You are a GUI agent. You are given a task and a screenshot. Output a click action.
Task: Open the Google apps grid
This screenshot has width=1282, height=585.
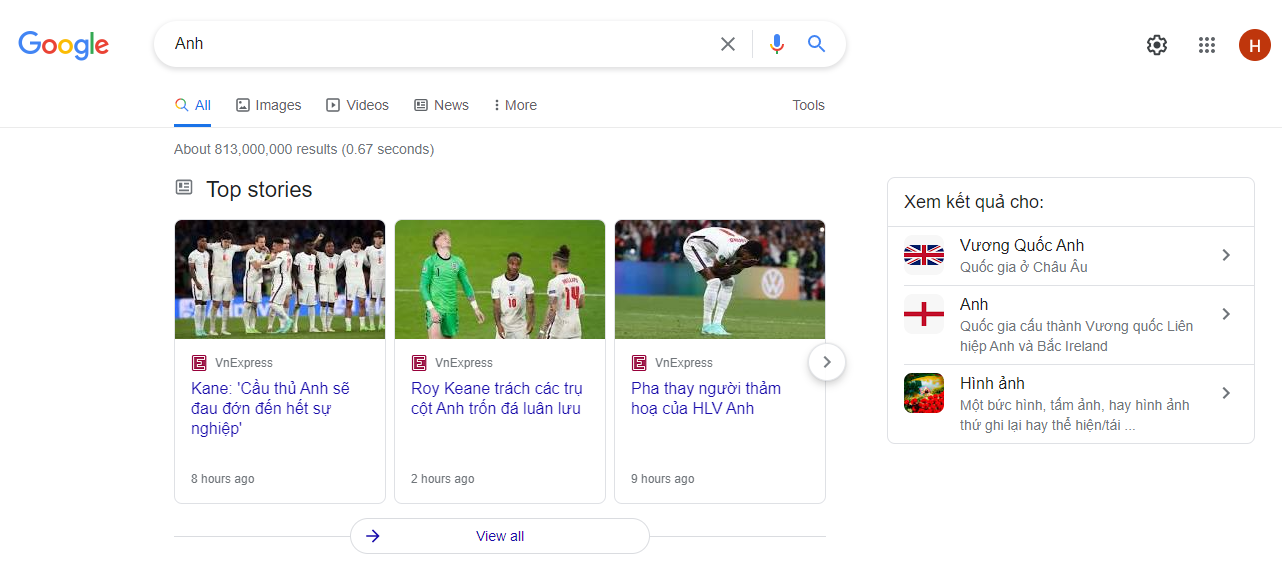[x=1207, y=45]
